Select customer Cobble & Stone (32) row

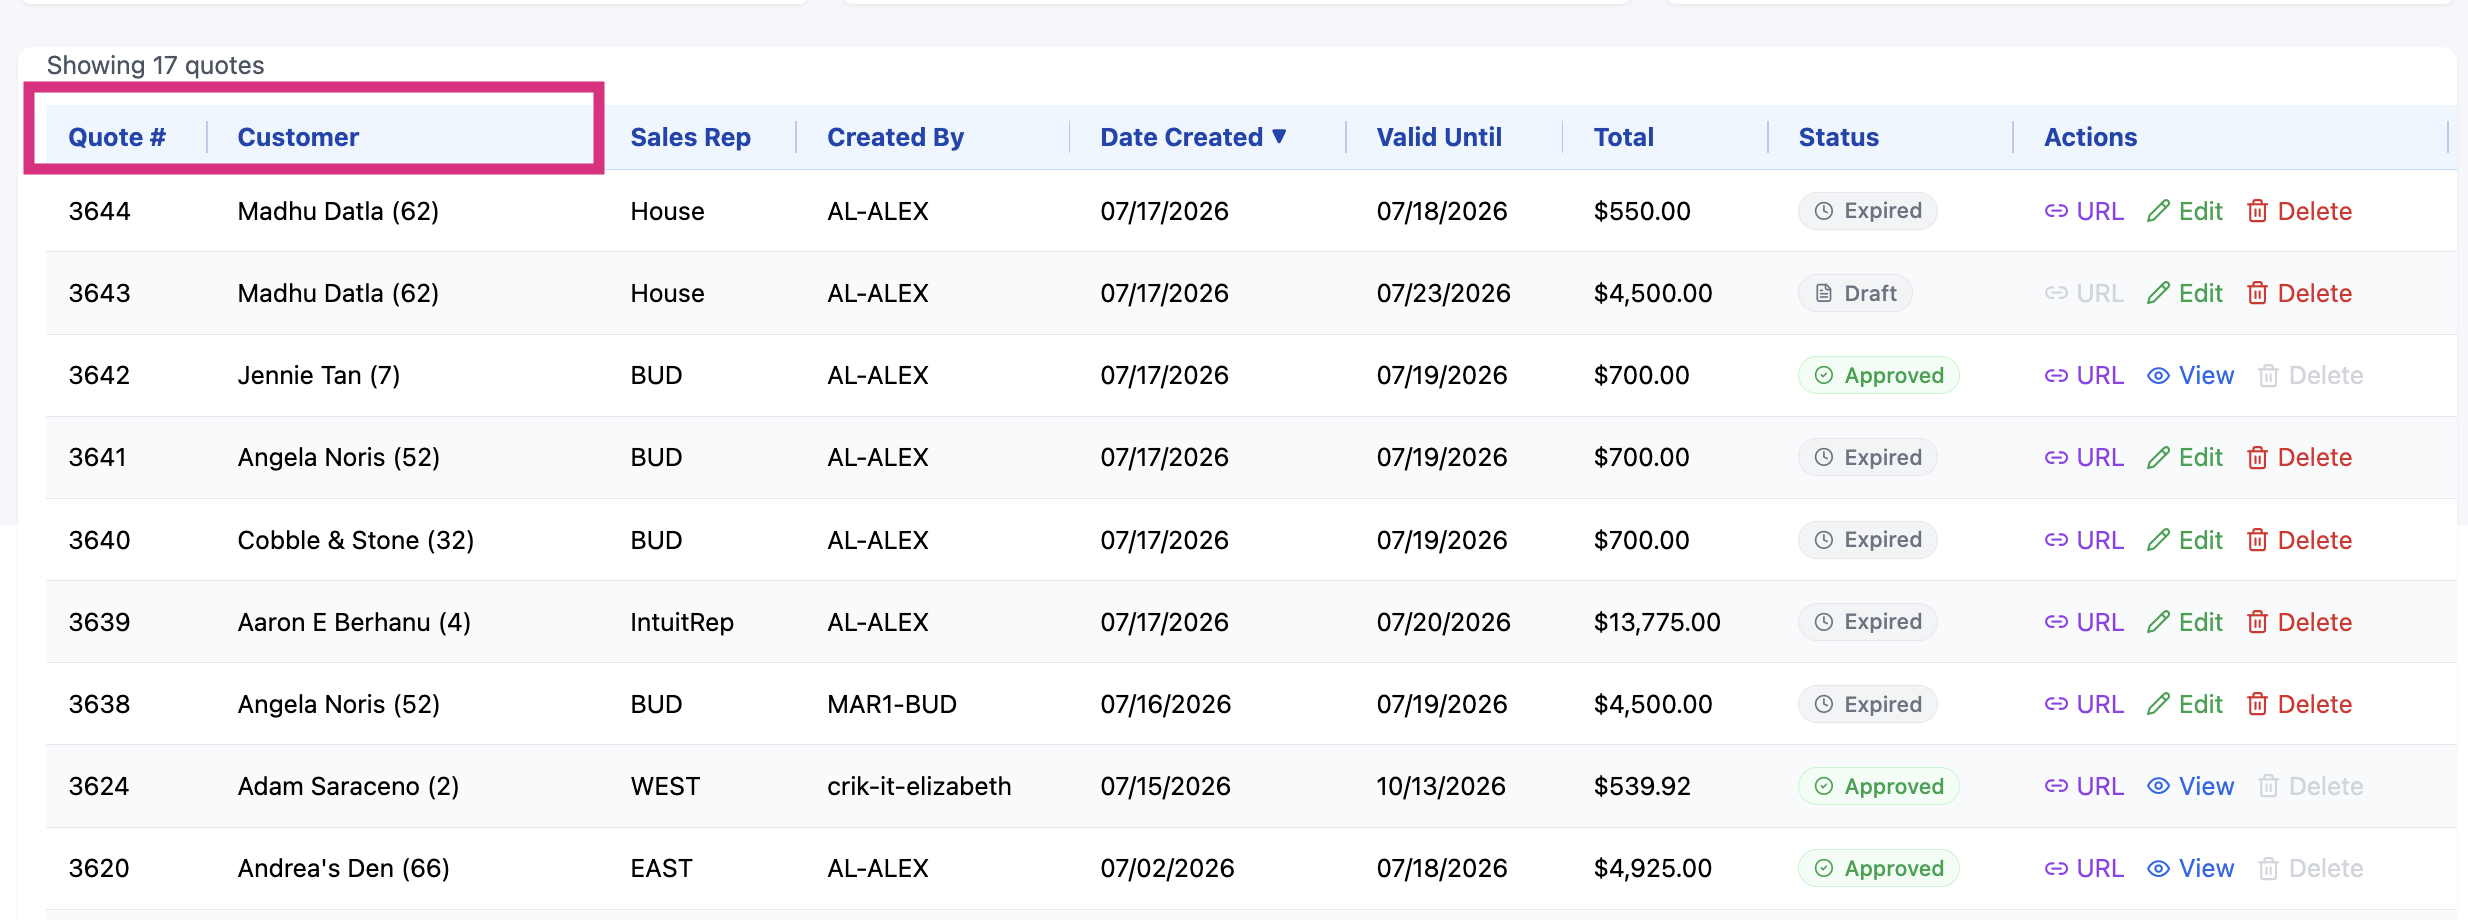point(1251,540)
